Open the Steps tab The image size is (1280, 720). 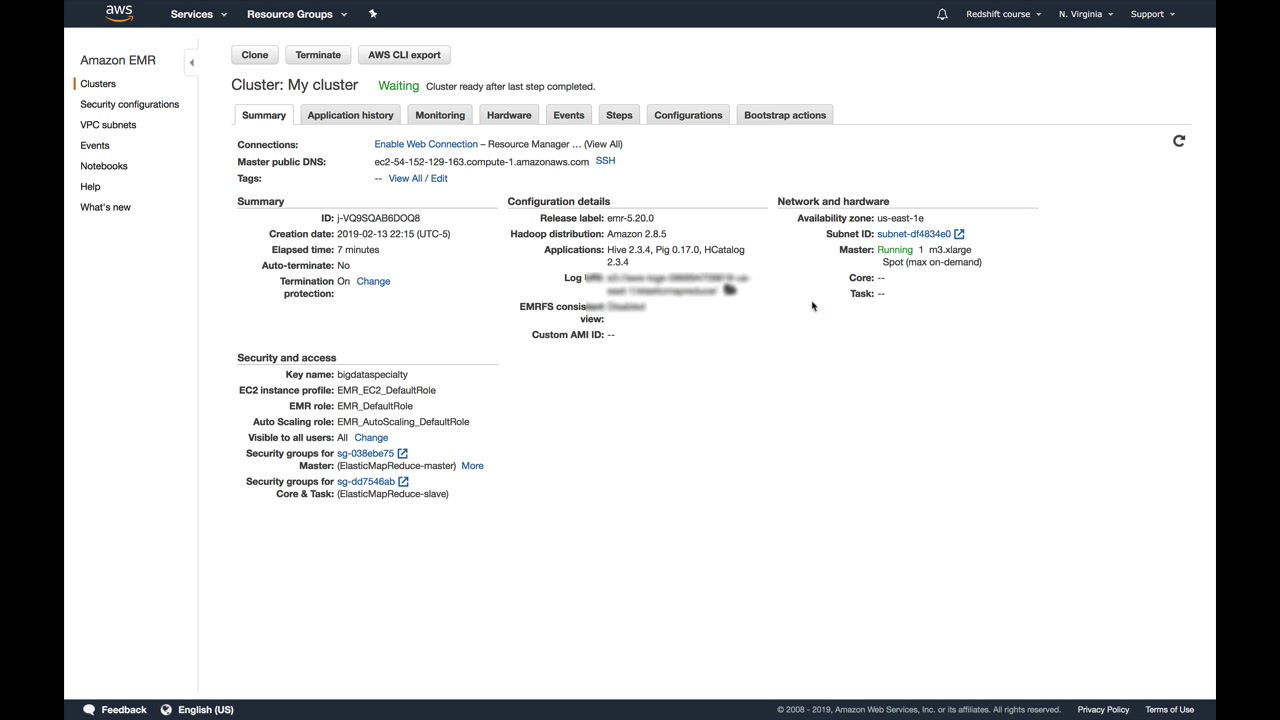[619, 115]
